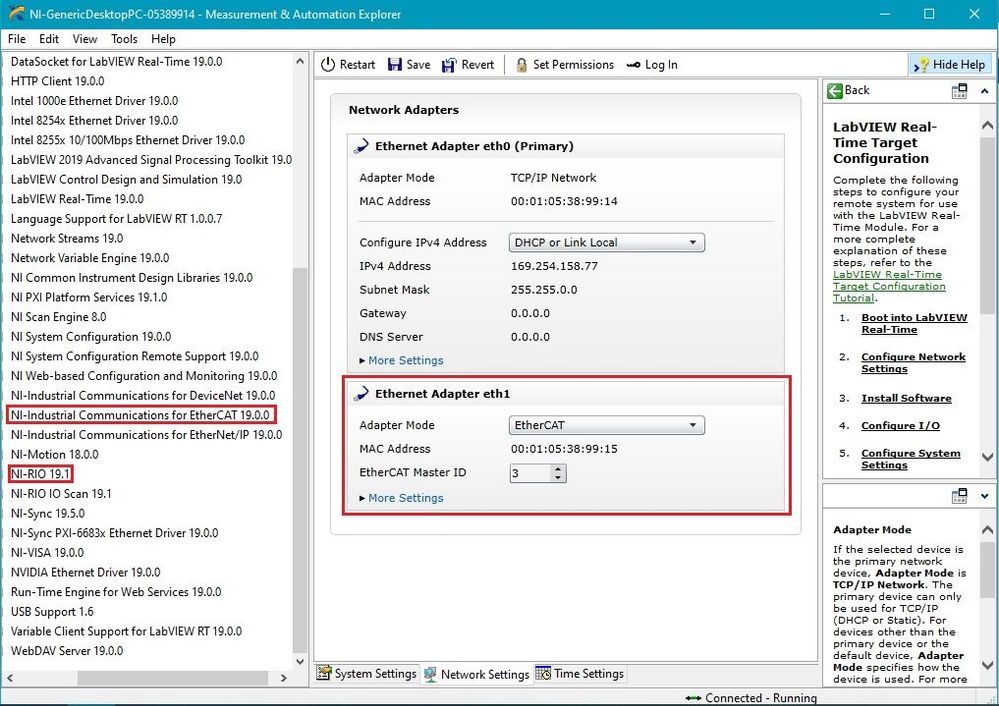Open Configure System Settings help link
999x706 pixels.
pyautogui.click(x=910, y=459)
